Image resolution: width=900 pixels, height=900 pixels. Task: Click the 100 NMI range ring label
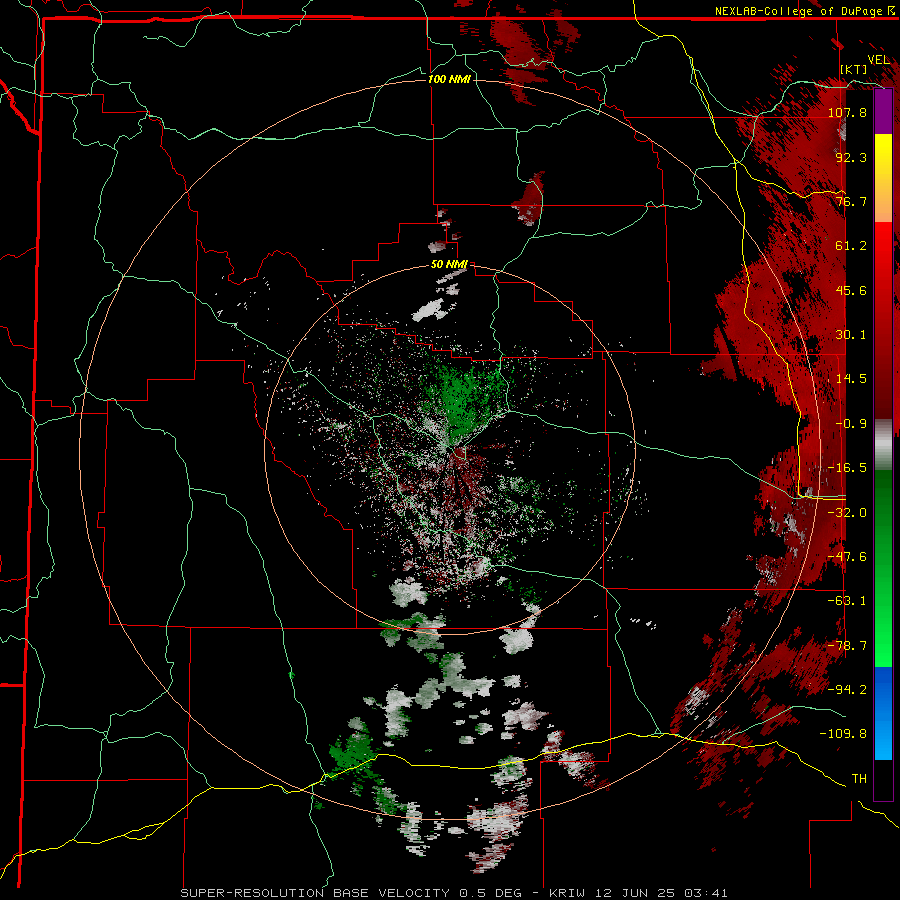coord(449,79)
